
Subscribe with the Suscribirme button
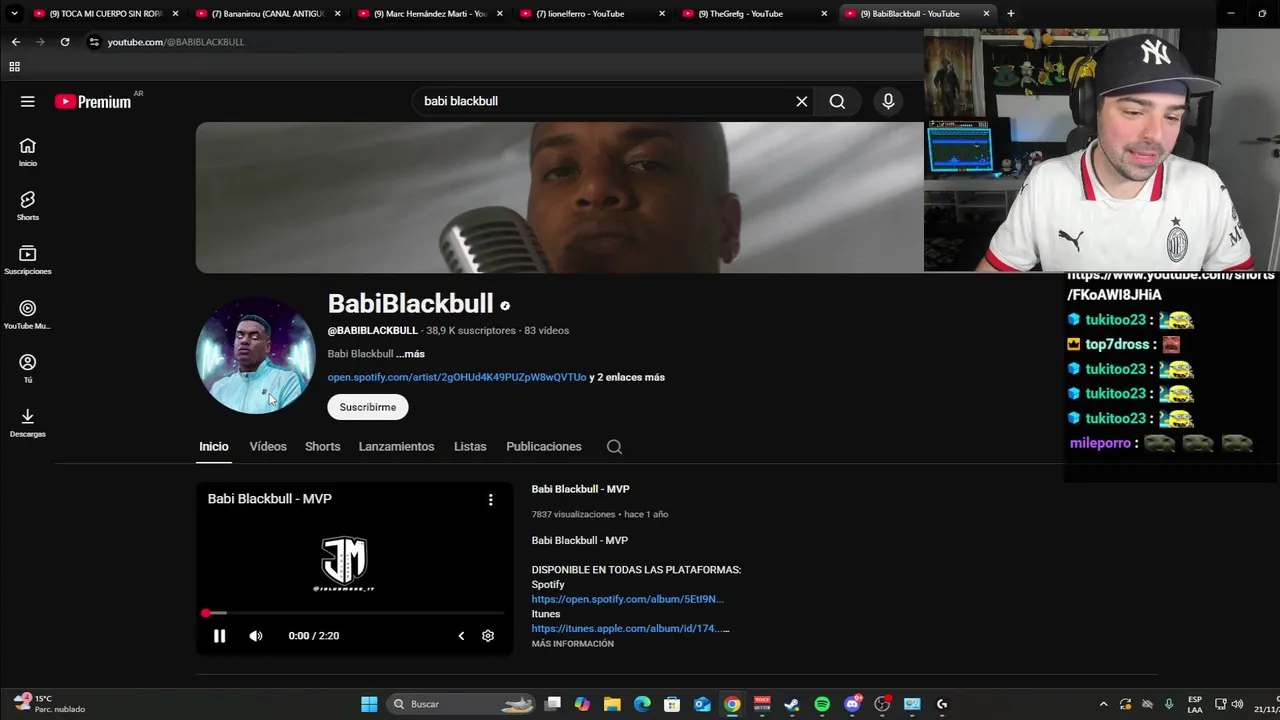click(368, 407)
